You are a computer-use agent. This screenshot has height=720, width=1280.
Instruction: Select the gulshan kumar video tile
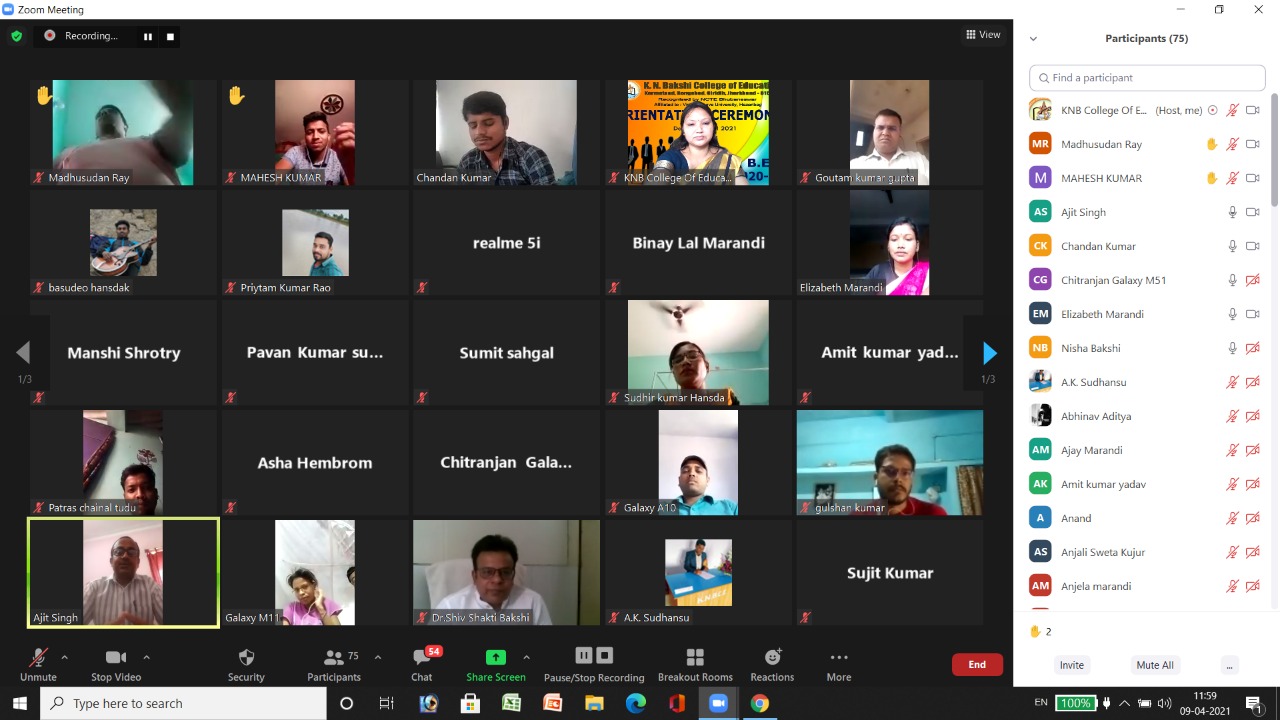click(x=890, y=462)
